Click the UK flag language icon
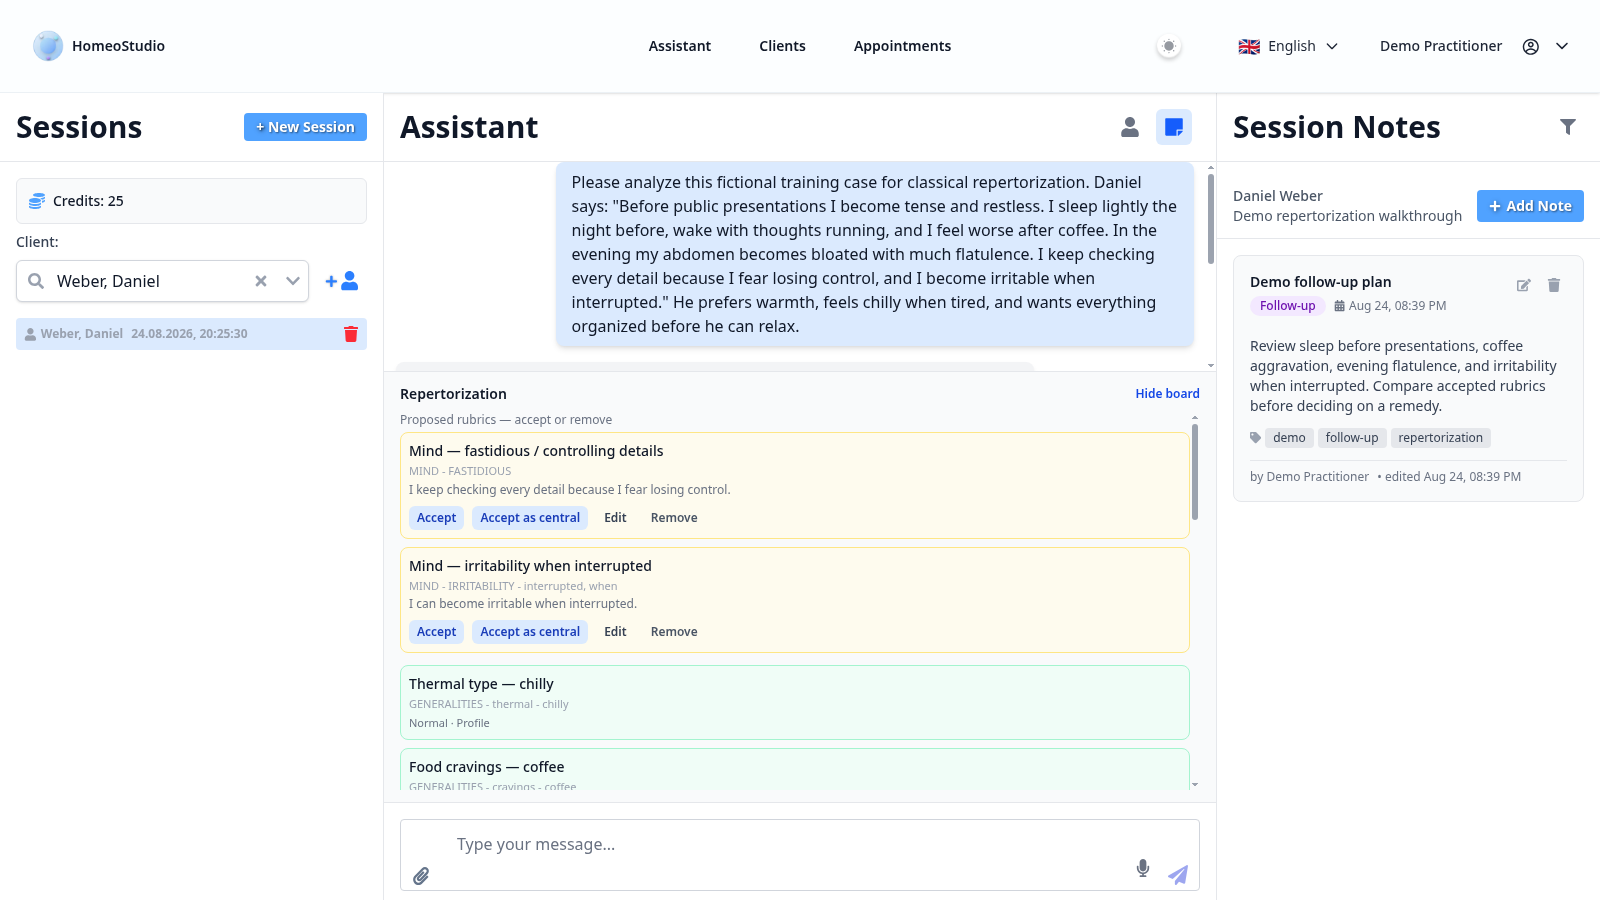This screenshot has width=1600, height=900. pyautogui.click(x=1249, y=47)
